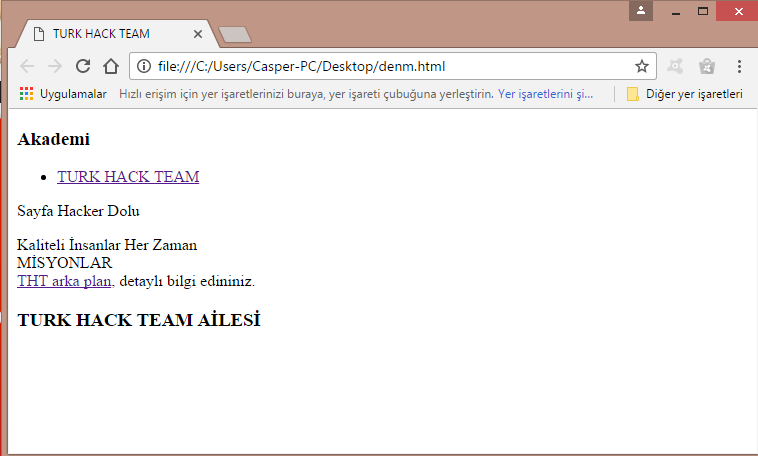Click the Akademi heading
Image resolution: width=758 pixels, height=456 pixels.
[54, 139]
